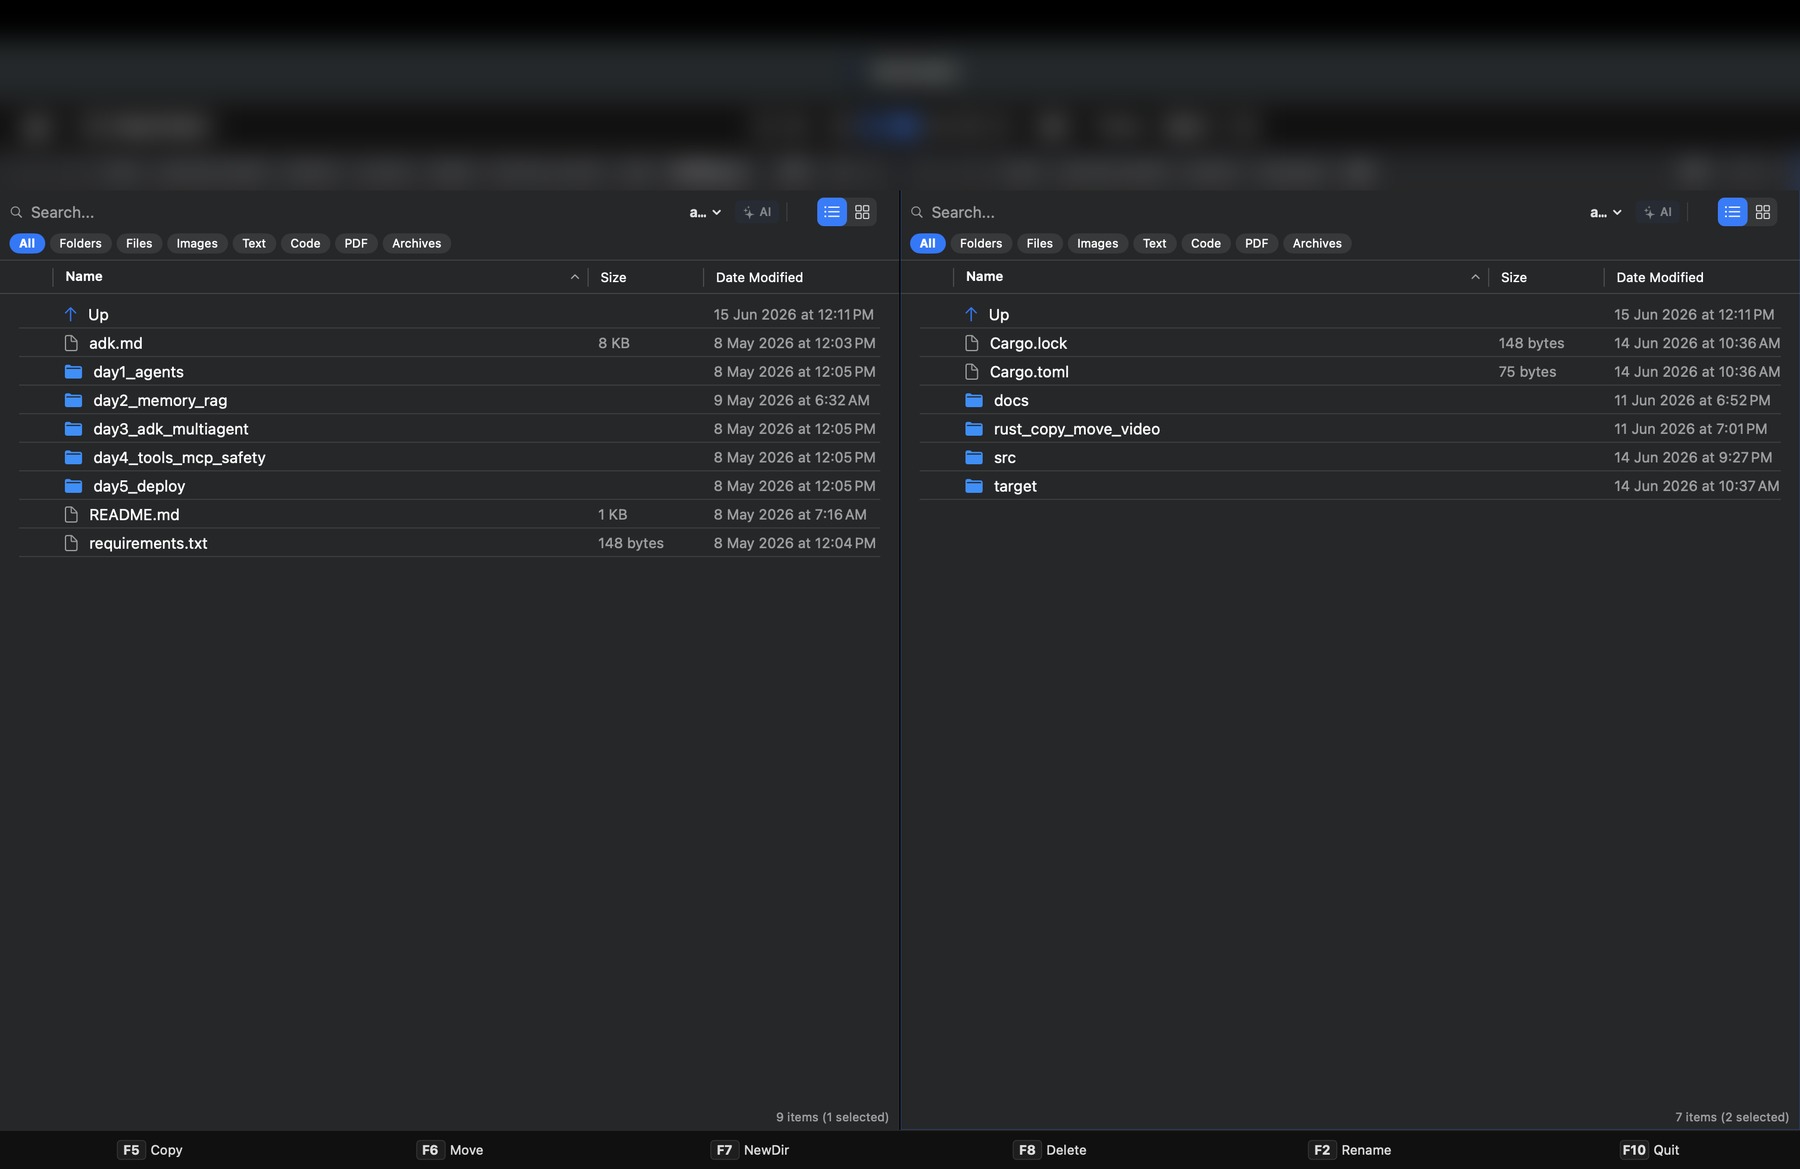Click Cargo.lock file icon

(x=972, y=343)
